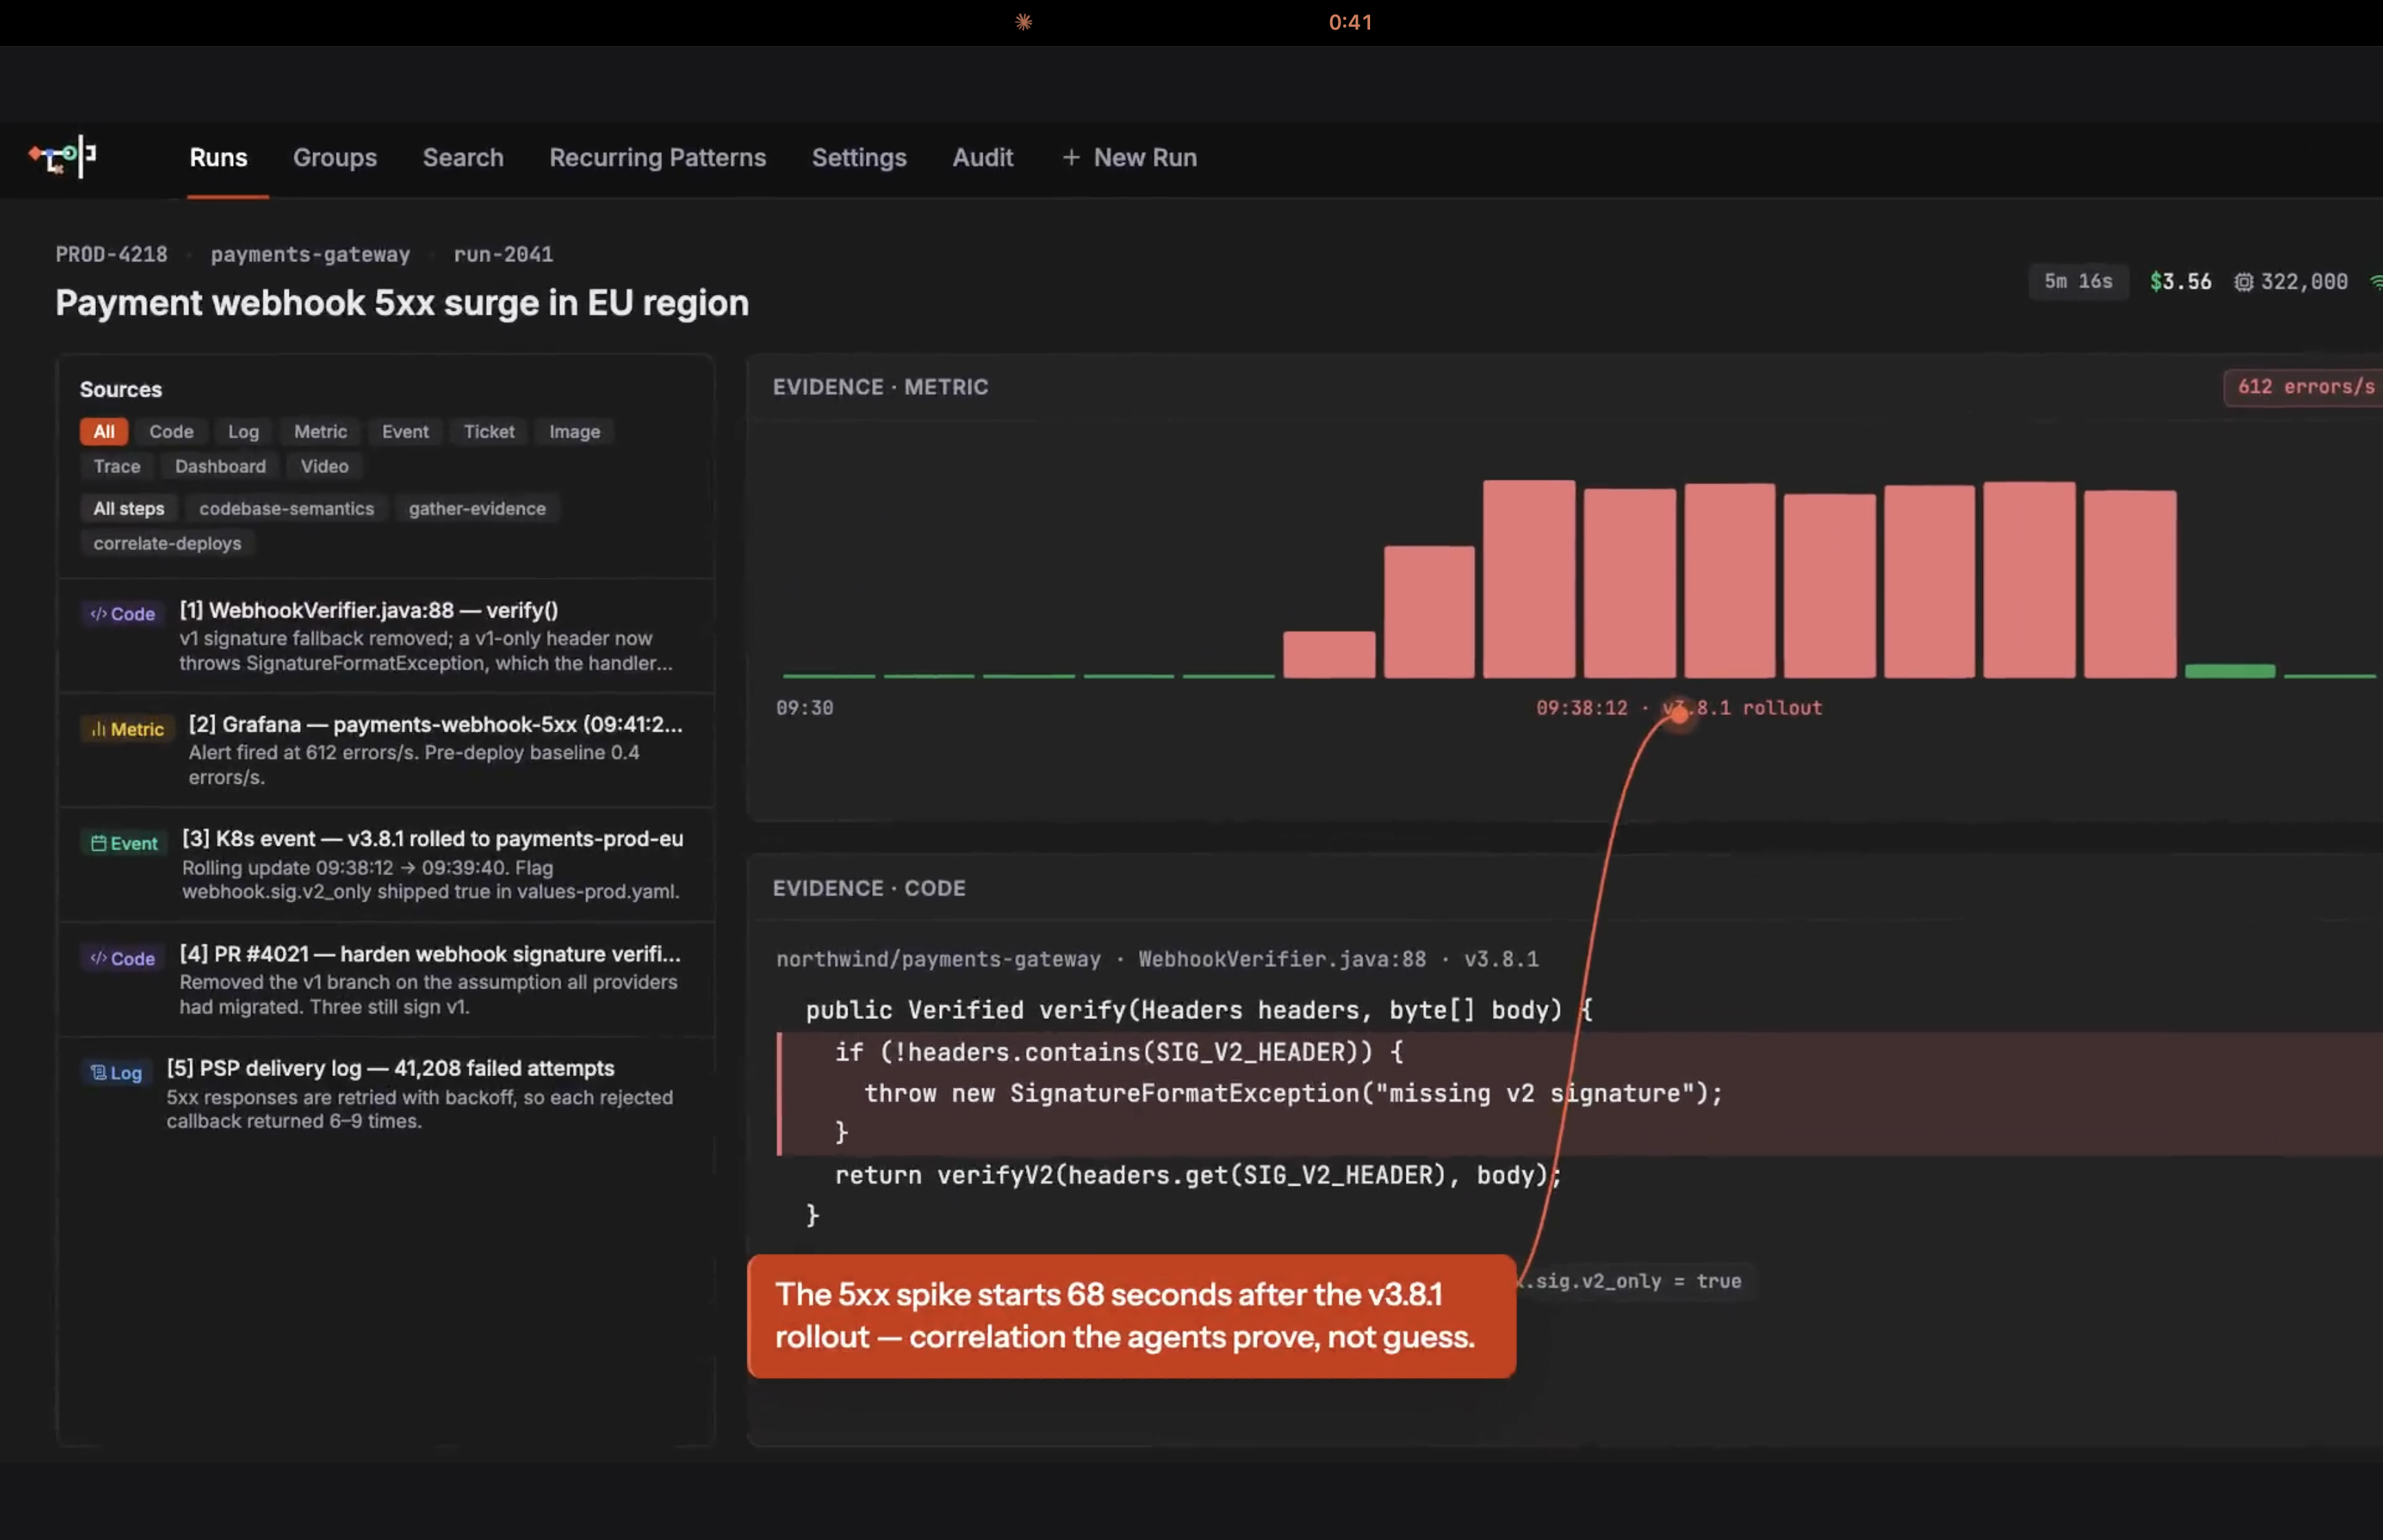This screenshot has height=1540, width=2383.
Task: Click the northwind/payments-gateway file path
Action: point(938,959)
